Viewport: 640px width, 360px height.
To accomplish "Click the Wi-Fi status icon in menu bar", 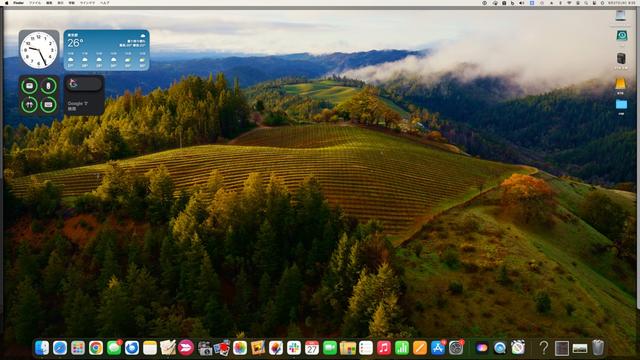I will coord(569,3).
